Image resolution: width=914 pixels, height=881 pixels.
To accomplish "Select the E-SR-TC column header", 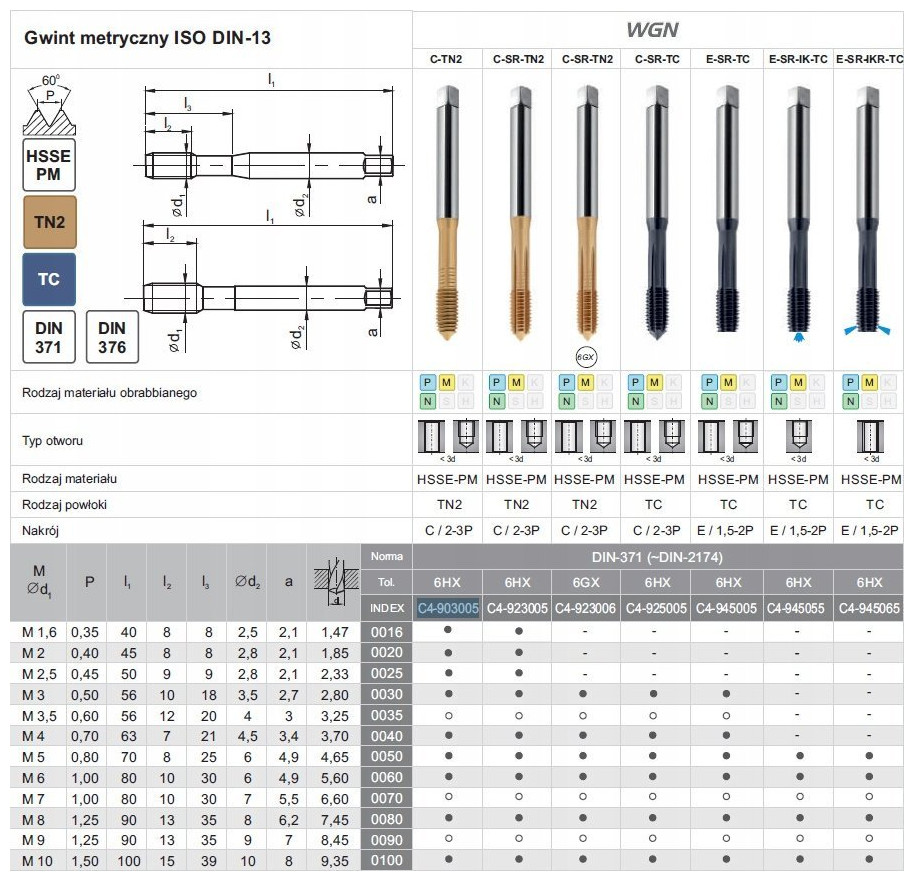I will [x=728, y=60].
